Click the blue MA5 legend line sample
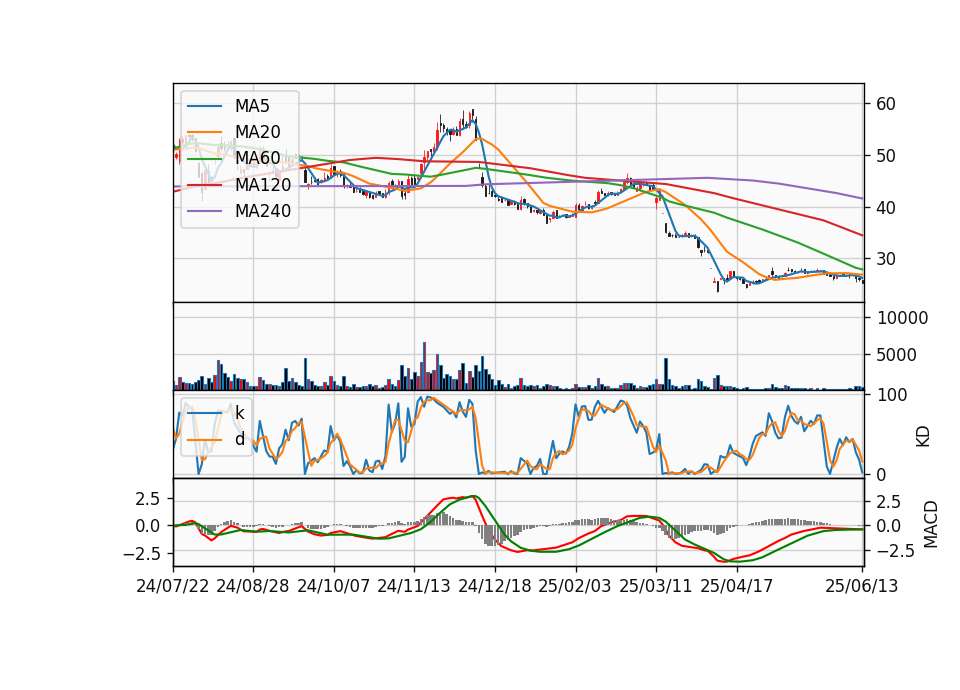Screen dimensions: 960x690 [204, 106]
